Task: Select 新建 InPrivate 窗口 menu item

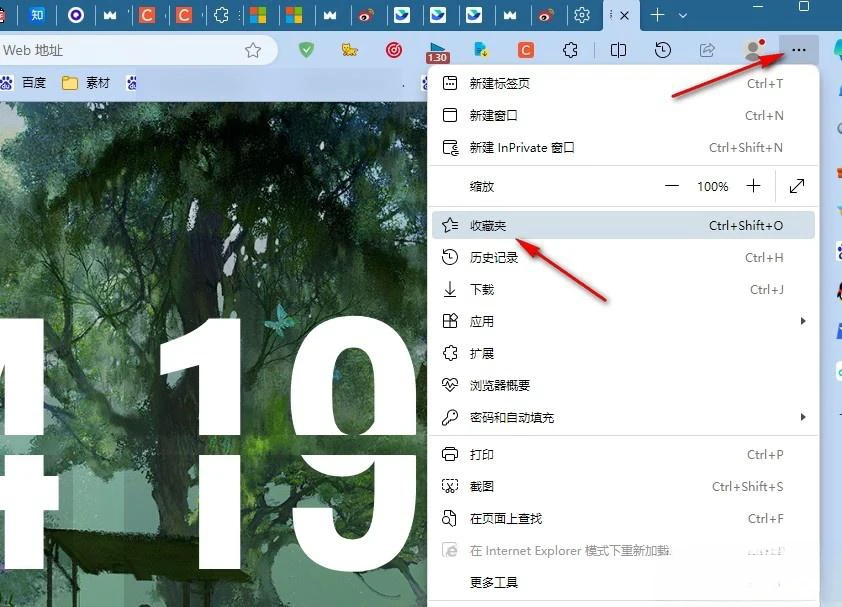Action: click(623, 148)
